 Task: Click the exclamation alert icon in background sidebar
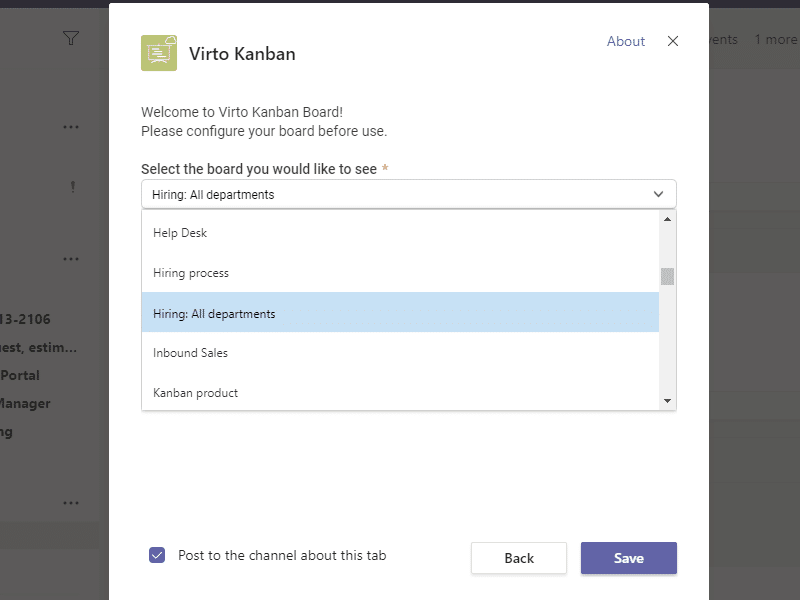[73, 187]
